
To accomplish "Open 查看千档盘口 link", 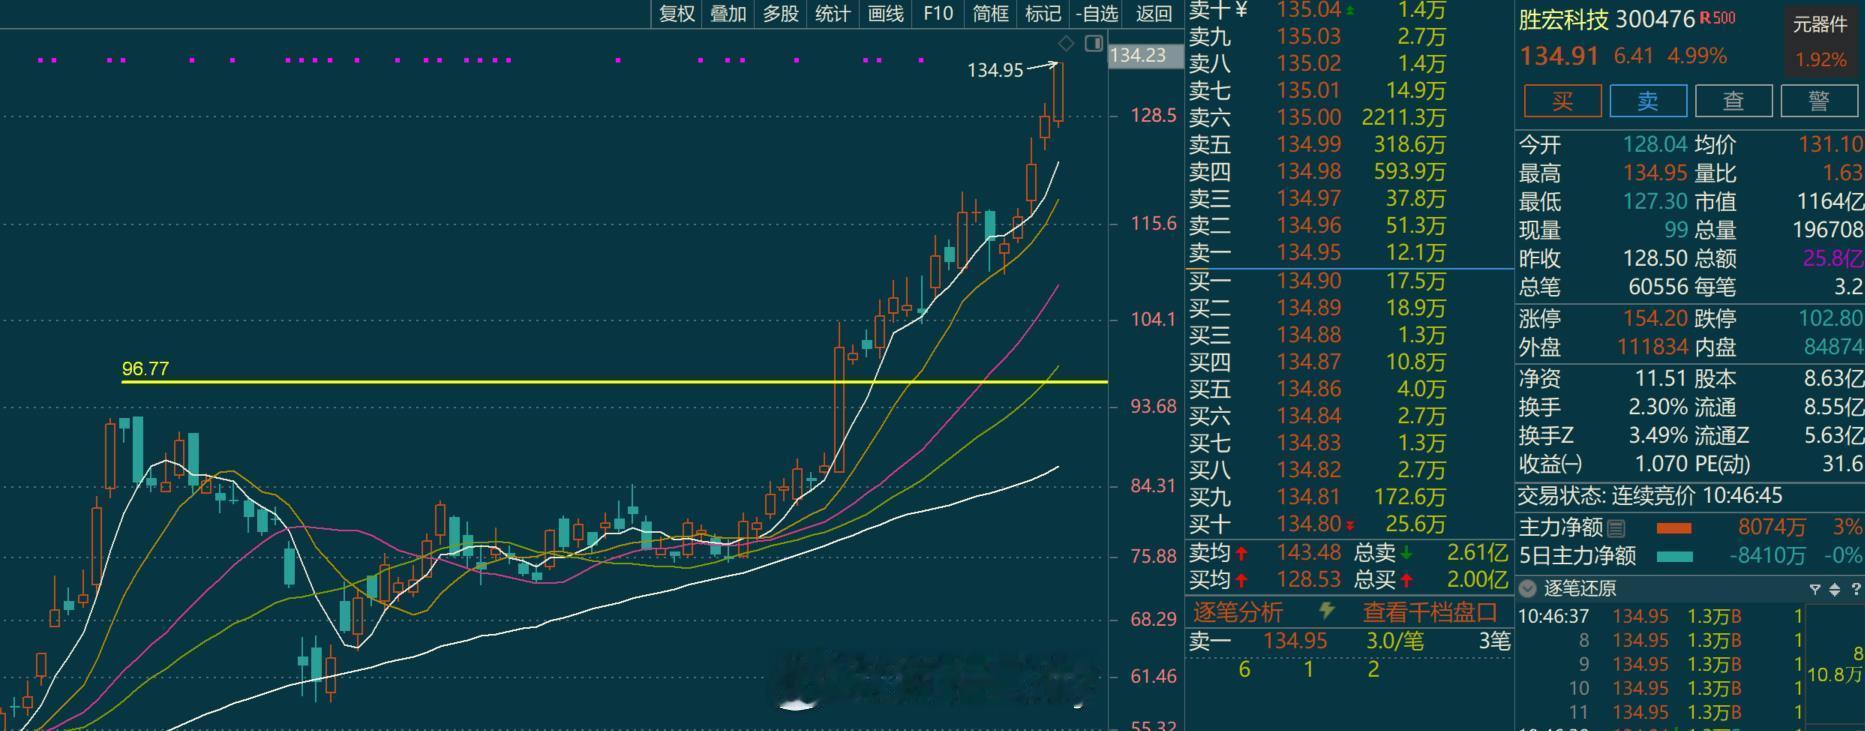I will click(1430, 612).
